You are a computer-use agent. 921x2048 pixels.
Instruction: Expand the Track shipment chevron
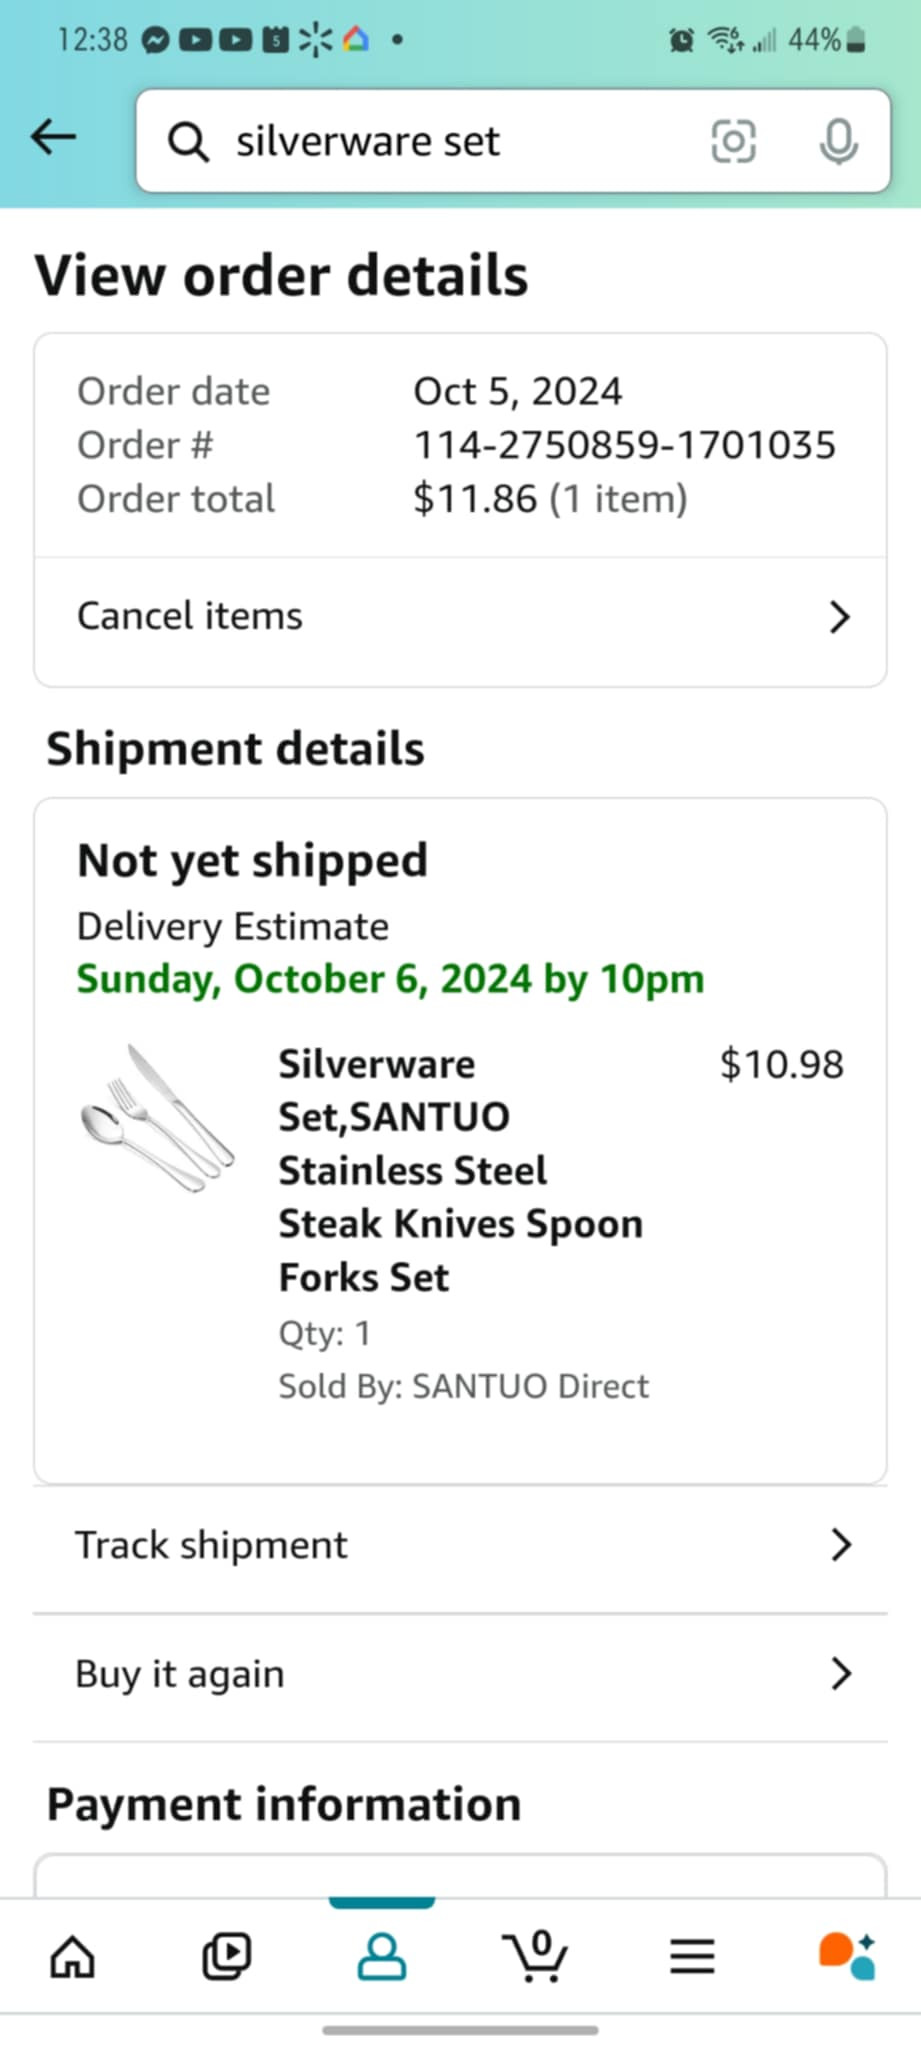point(841,1545)
